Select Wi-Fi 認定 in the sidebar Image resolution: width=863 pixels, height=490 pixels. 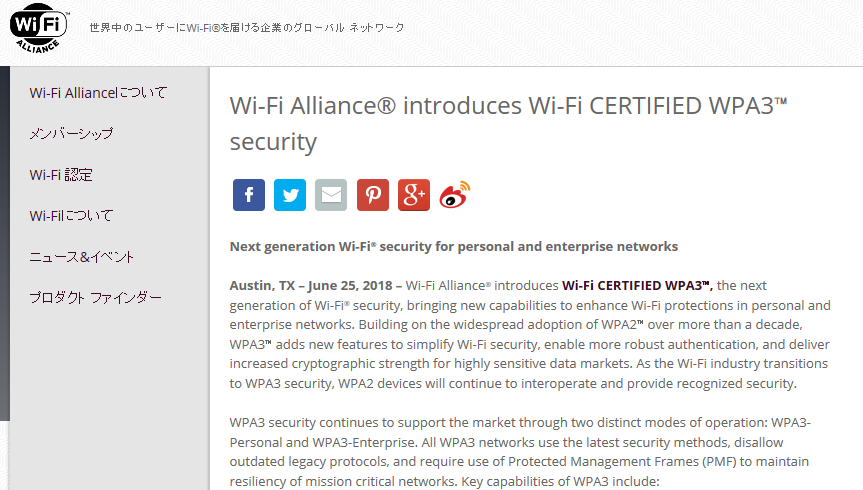[x=61, y=175]
